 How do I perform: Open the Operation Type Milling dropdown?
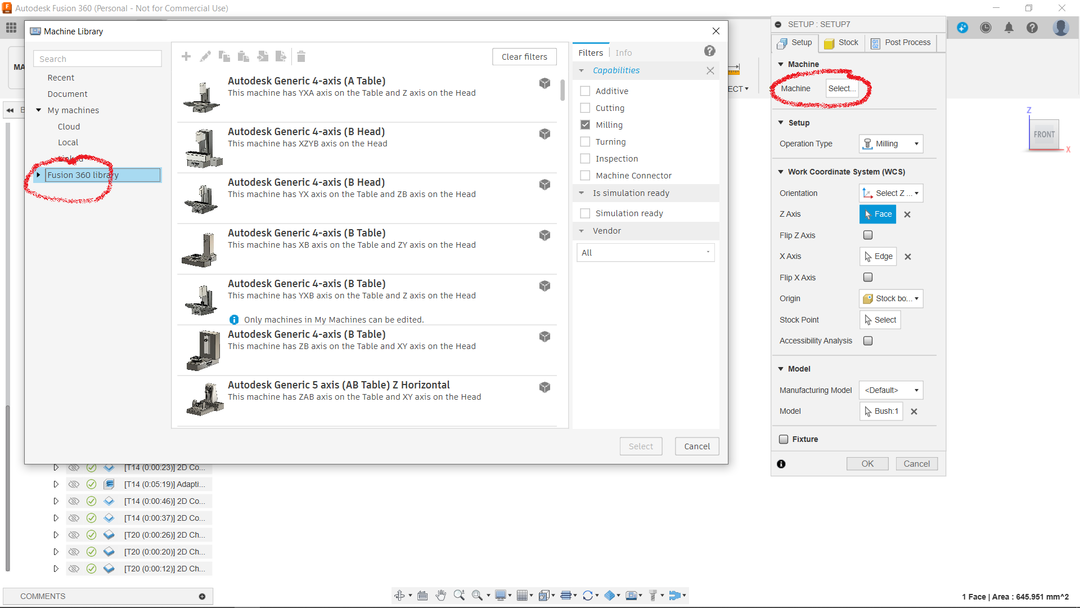tap(890, 144)
